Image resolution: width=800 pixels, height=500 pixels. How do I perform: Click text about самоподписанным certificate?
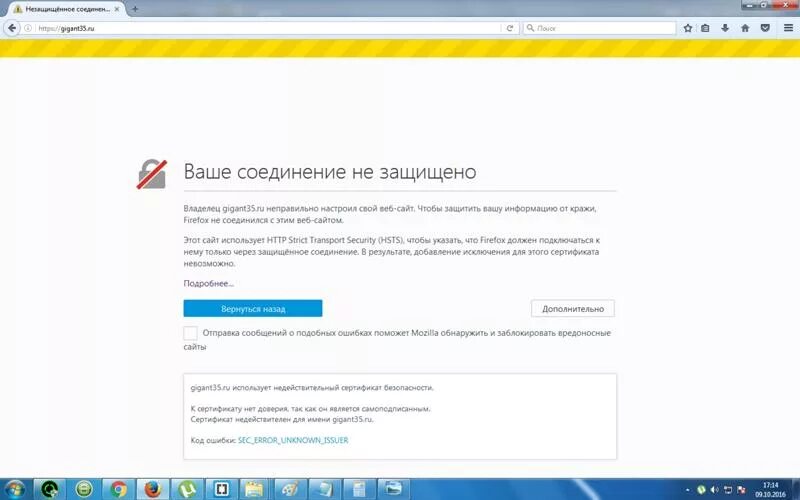click(x=311, y=409)
